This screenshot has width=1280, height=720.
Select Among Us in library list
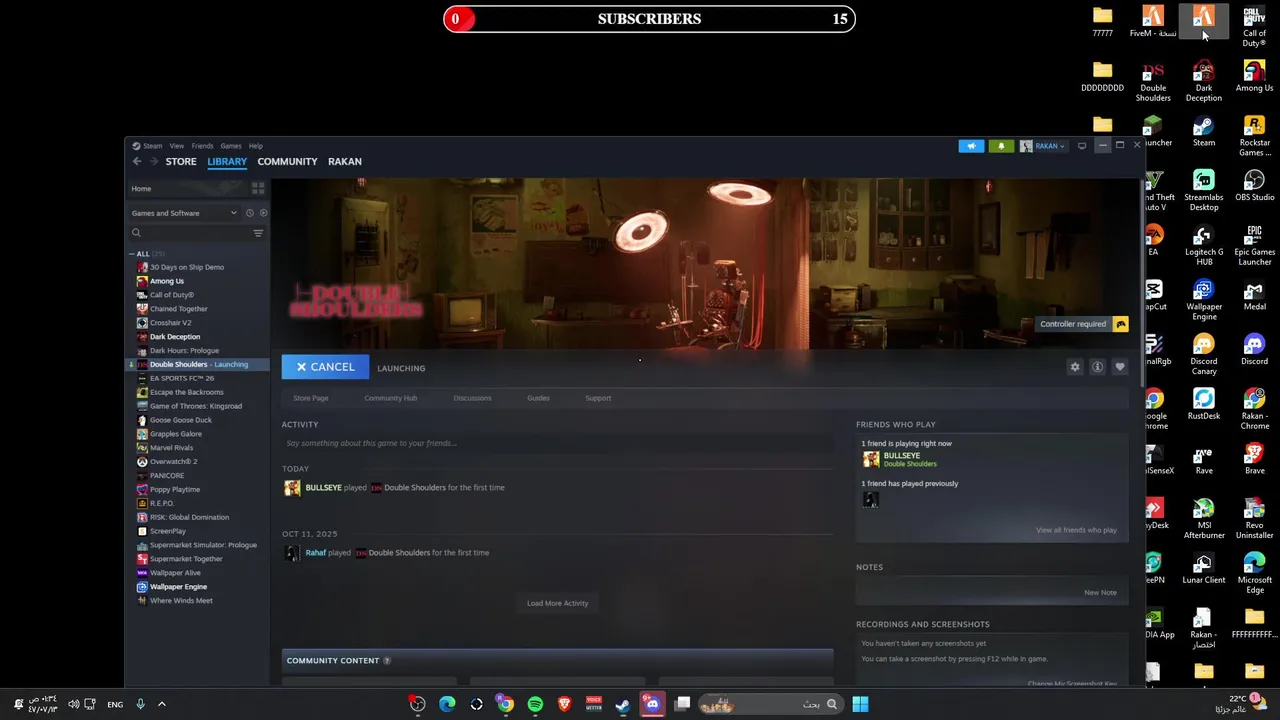(x=167, y=281)
